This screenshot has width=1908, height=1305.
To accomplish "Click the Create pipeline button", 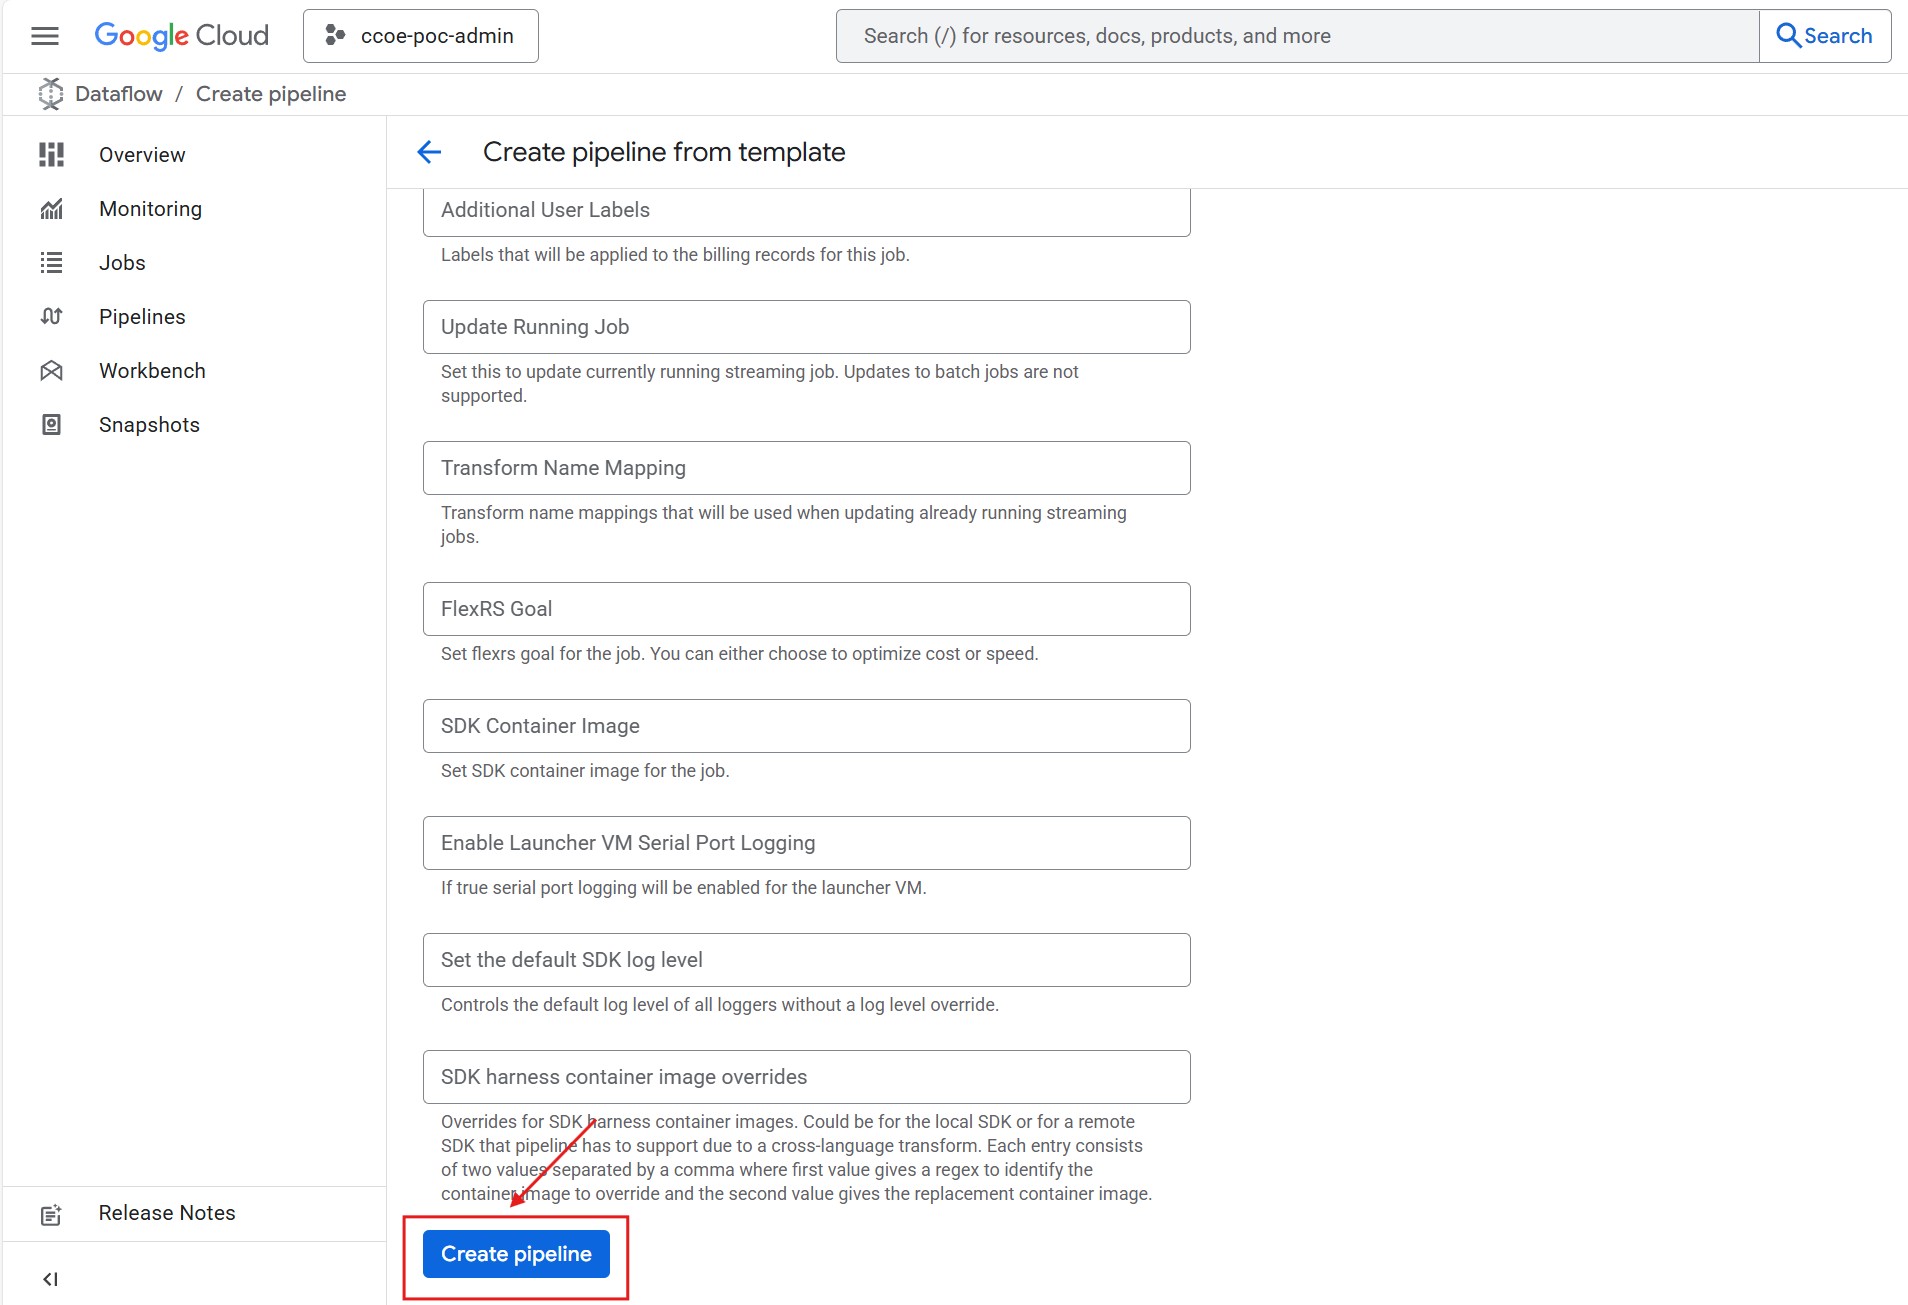I will point(516,1254).
